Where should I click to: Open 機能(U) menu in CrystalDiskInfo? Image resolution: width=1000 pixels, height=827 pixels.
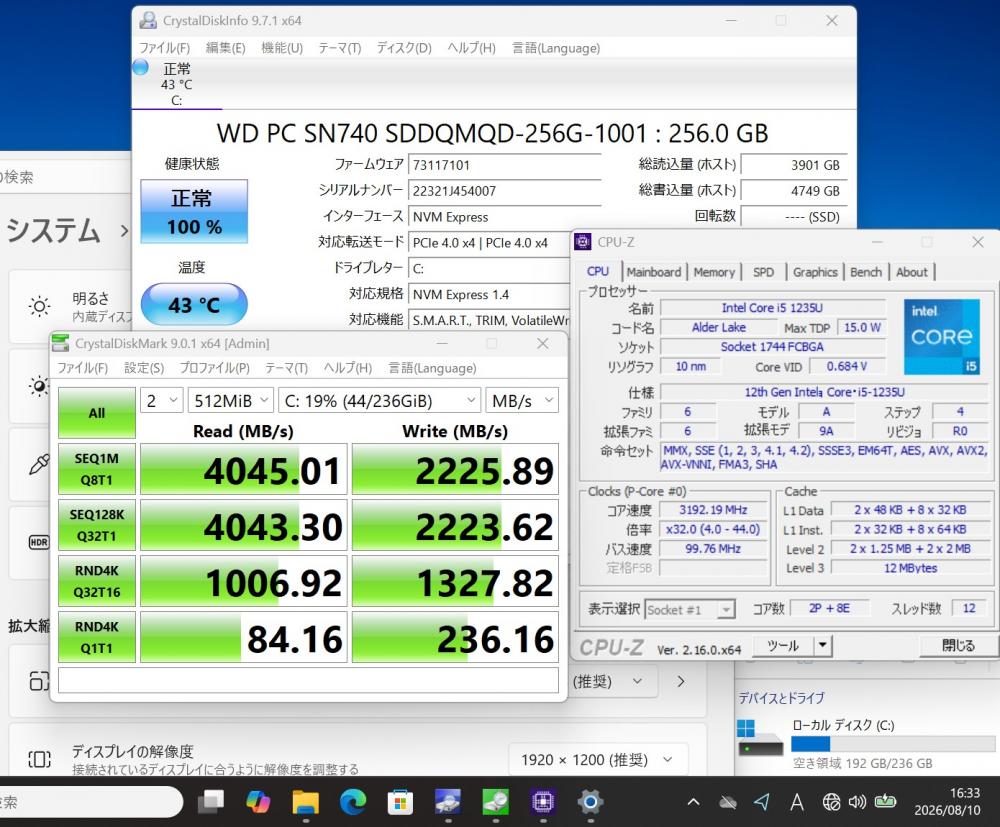coord(282,48)
